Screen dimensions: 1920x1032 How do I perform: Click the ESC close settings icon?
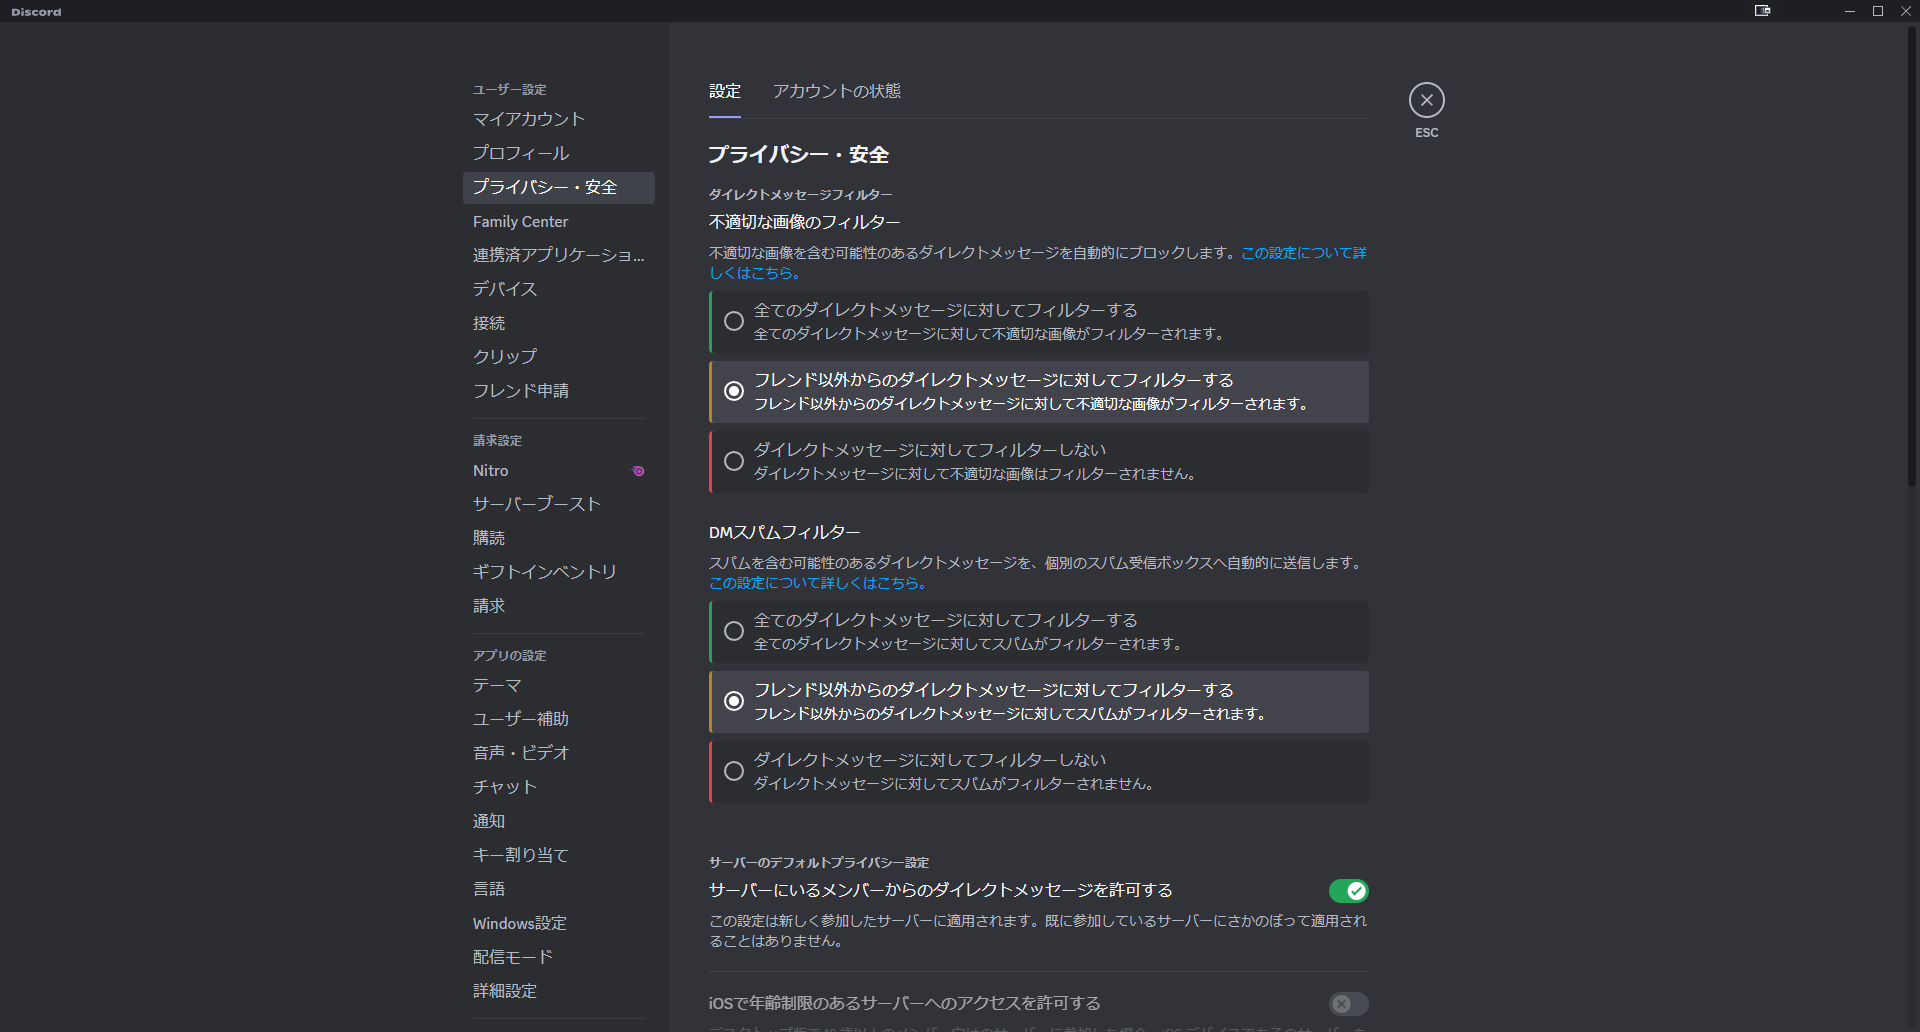pyautogui.click(x=1426, y=100)
